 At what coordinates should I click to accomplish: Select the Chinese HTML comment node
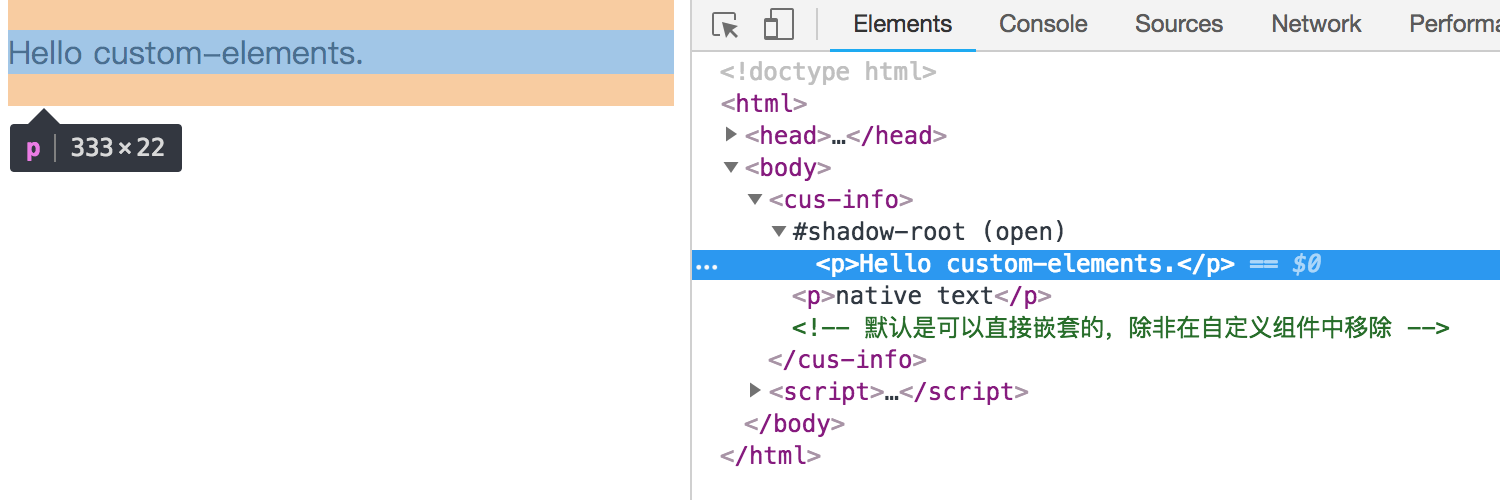click(1120, 328)
